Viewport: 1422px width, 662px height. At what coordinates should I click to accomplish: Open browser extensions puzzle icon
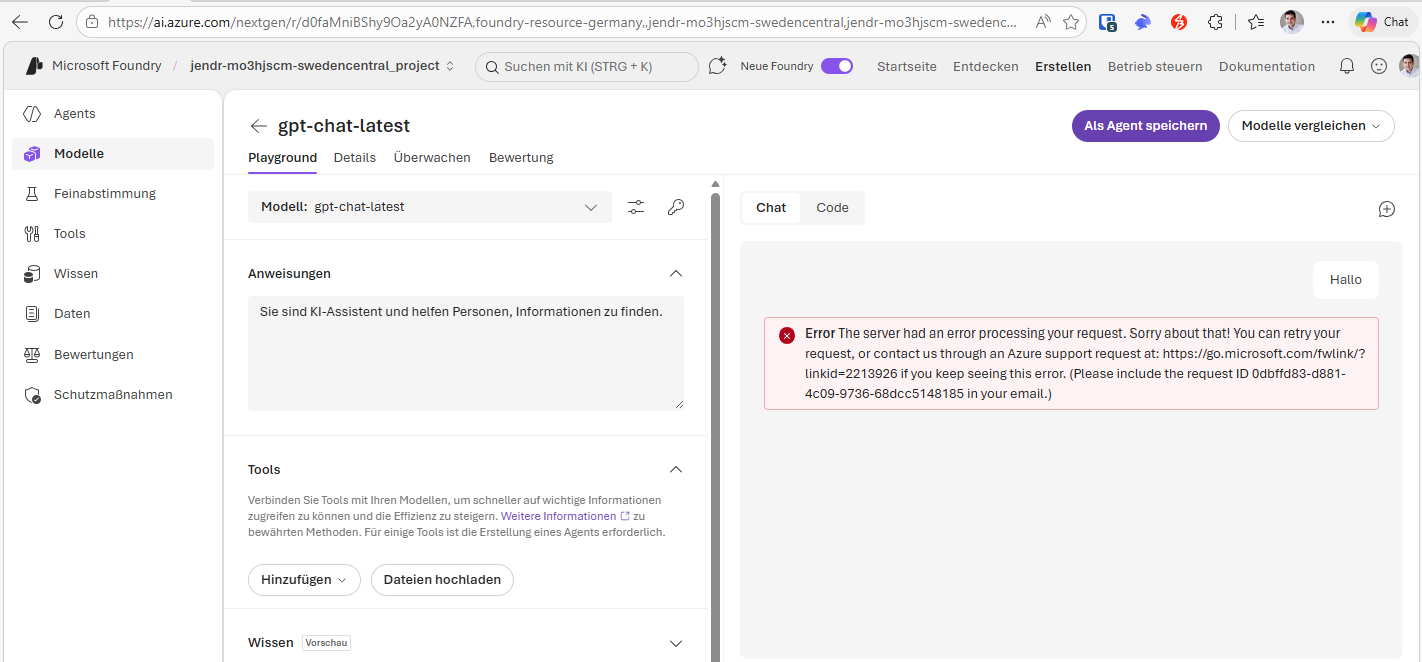(1215, 22)
